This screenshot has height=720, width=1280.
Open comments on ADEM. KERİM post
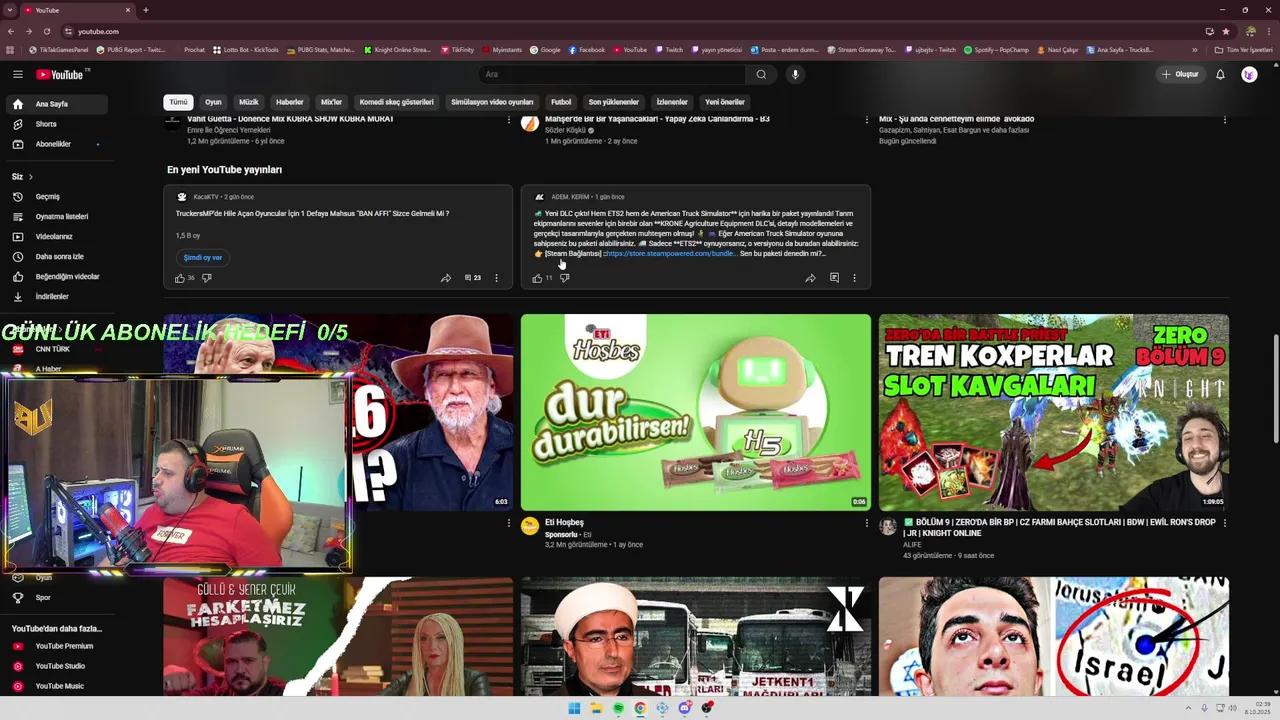[x=834, y=278]
